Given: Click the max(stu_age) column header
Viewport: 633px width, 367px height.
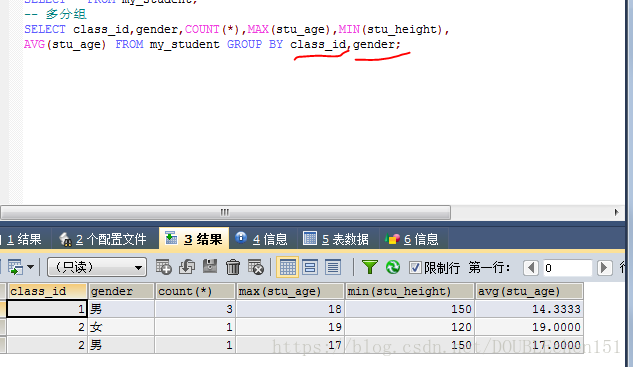Looking at the screenshot, I should click(x=290, y=291).
